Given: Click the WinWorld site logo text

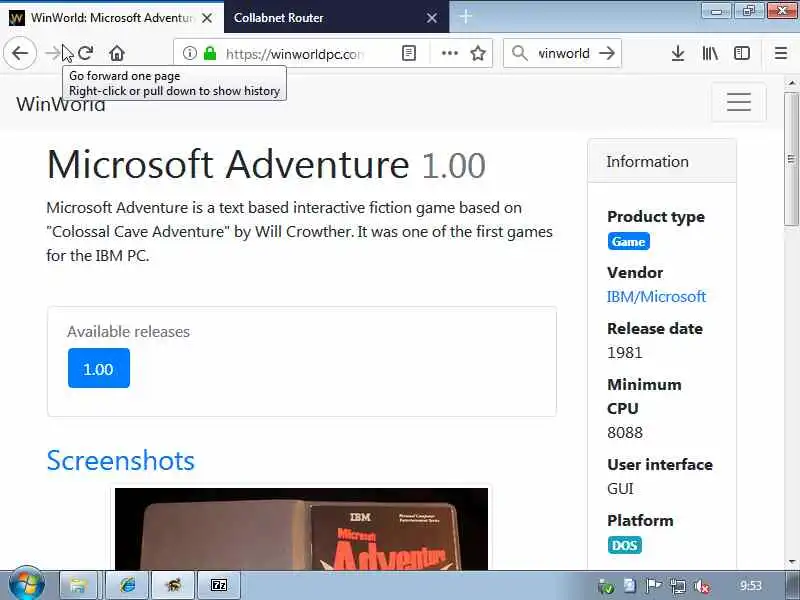Looking at the screenshot, I should 61,104.
